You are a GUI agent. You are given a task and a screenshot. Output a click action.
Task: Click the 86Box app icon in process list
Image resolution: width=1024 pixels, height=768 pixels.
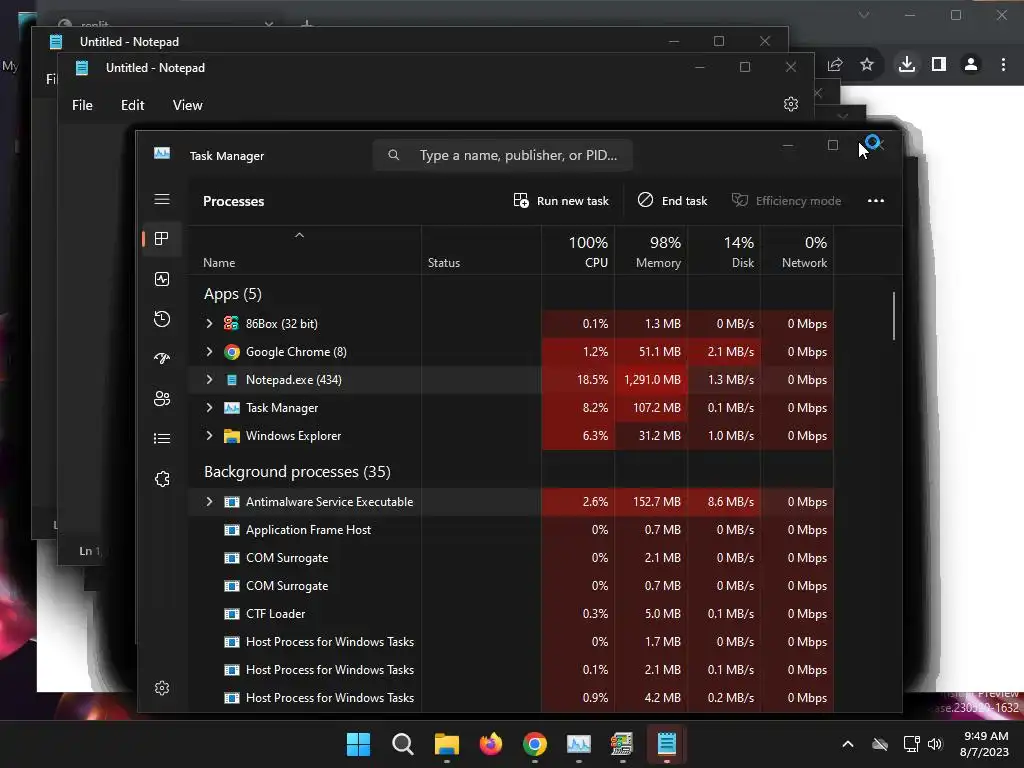pos(232,323)
